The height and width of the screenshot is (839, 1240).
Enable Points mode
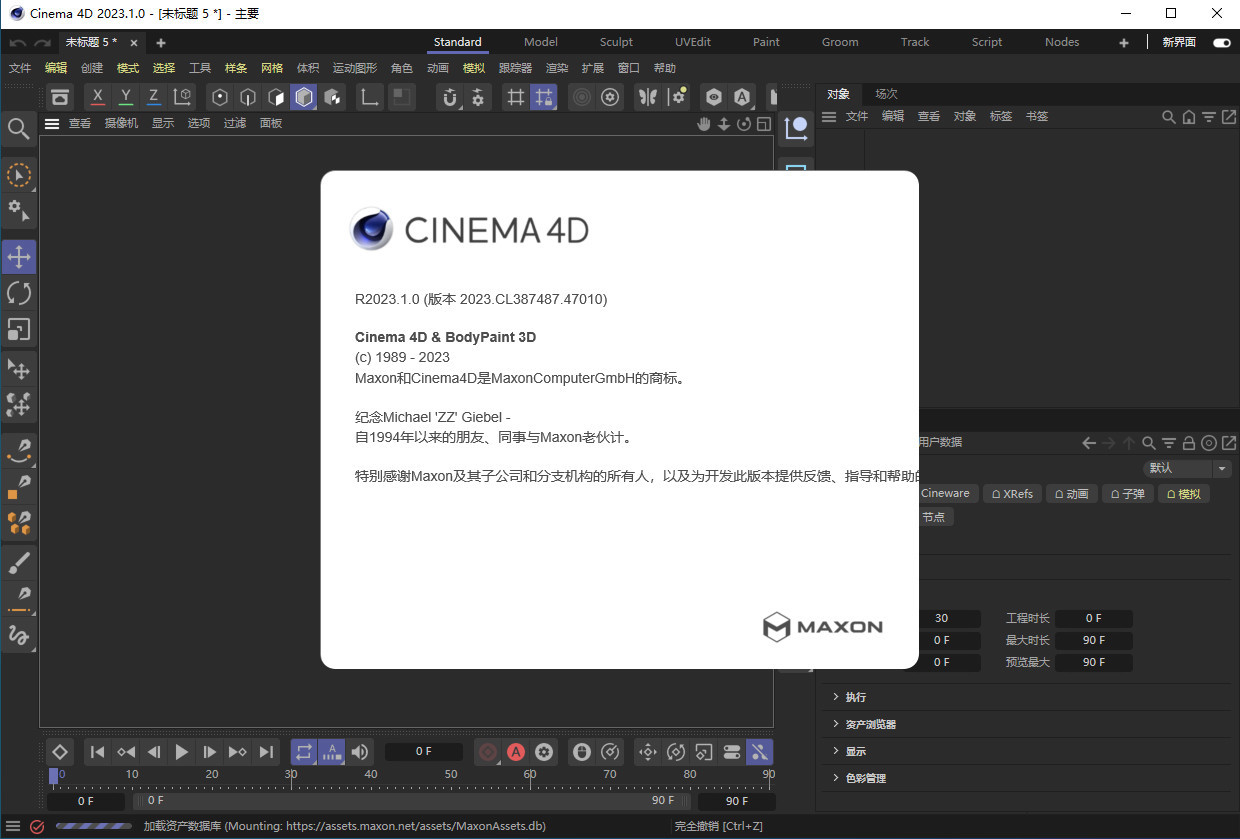point(220,97)
